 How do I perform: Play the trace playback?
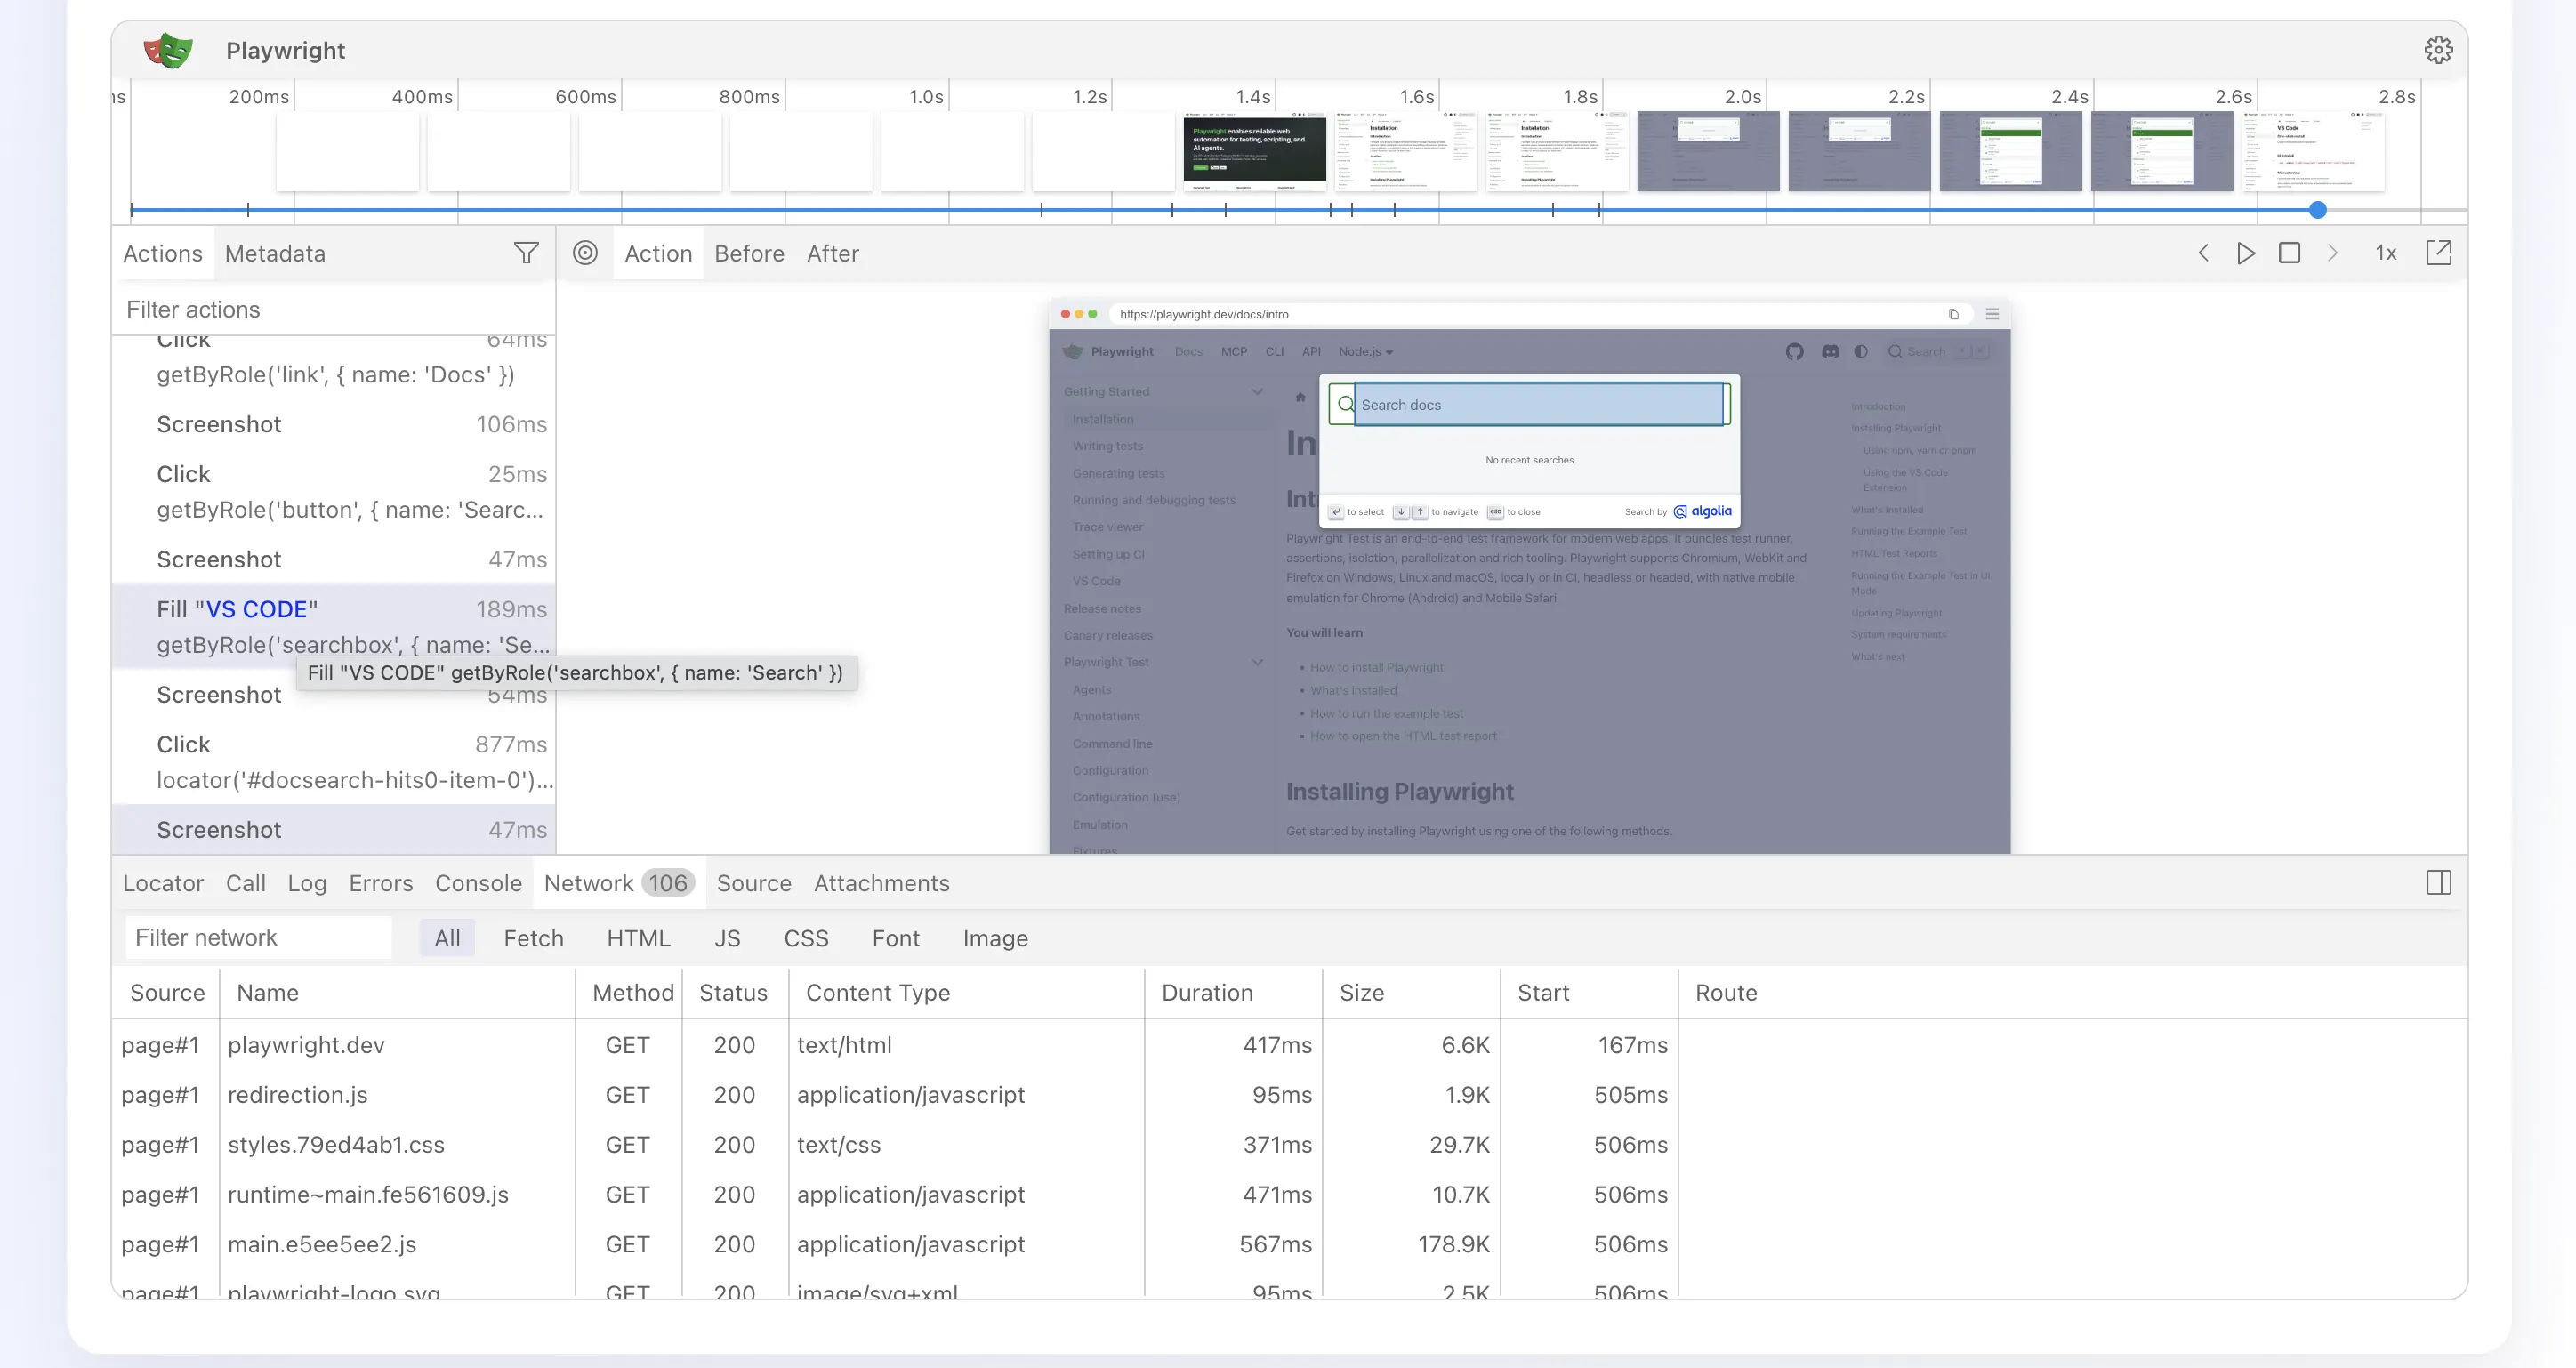coord(2246,253)
